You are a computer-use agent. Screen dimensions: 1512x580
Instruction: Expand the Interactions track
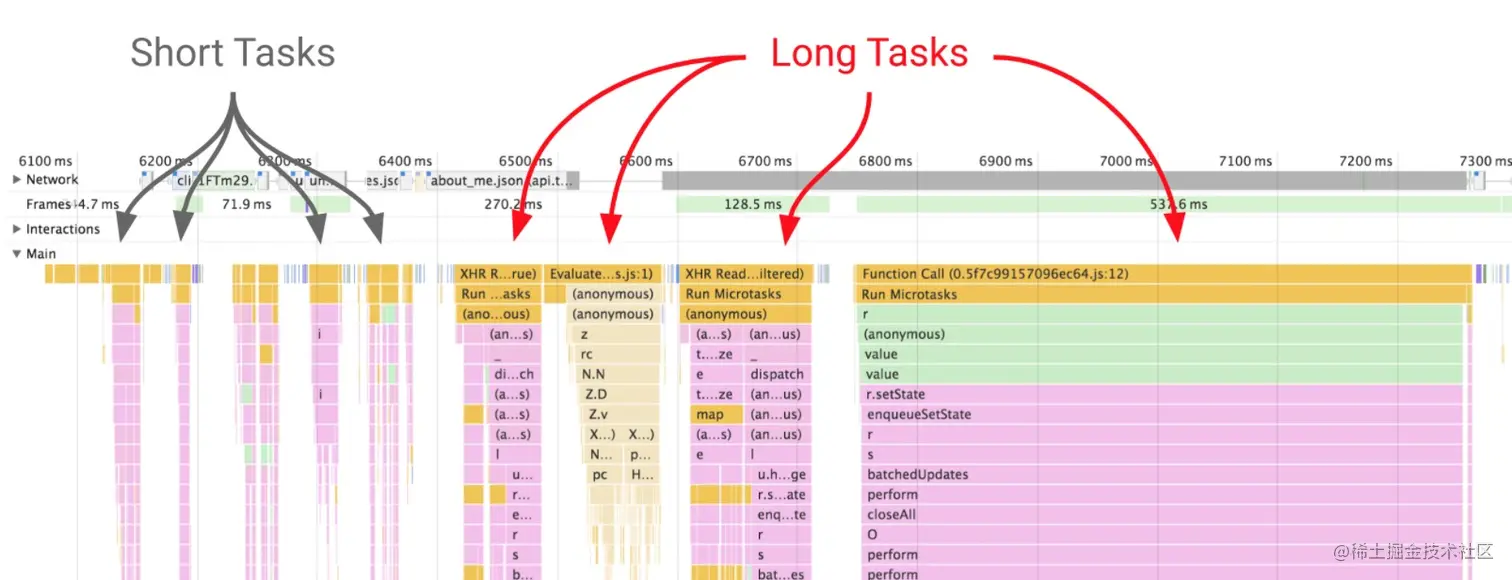pyautogui.click(x=16, y=229)
